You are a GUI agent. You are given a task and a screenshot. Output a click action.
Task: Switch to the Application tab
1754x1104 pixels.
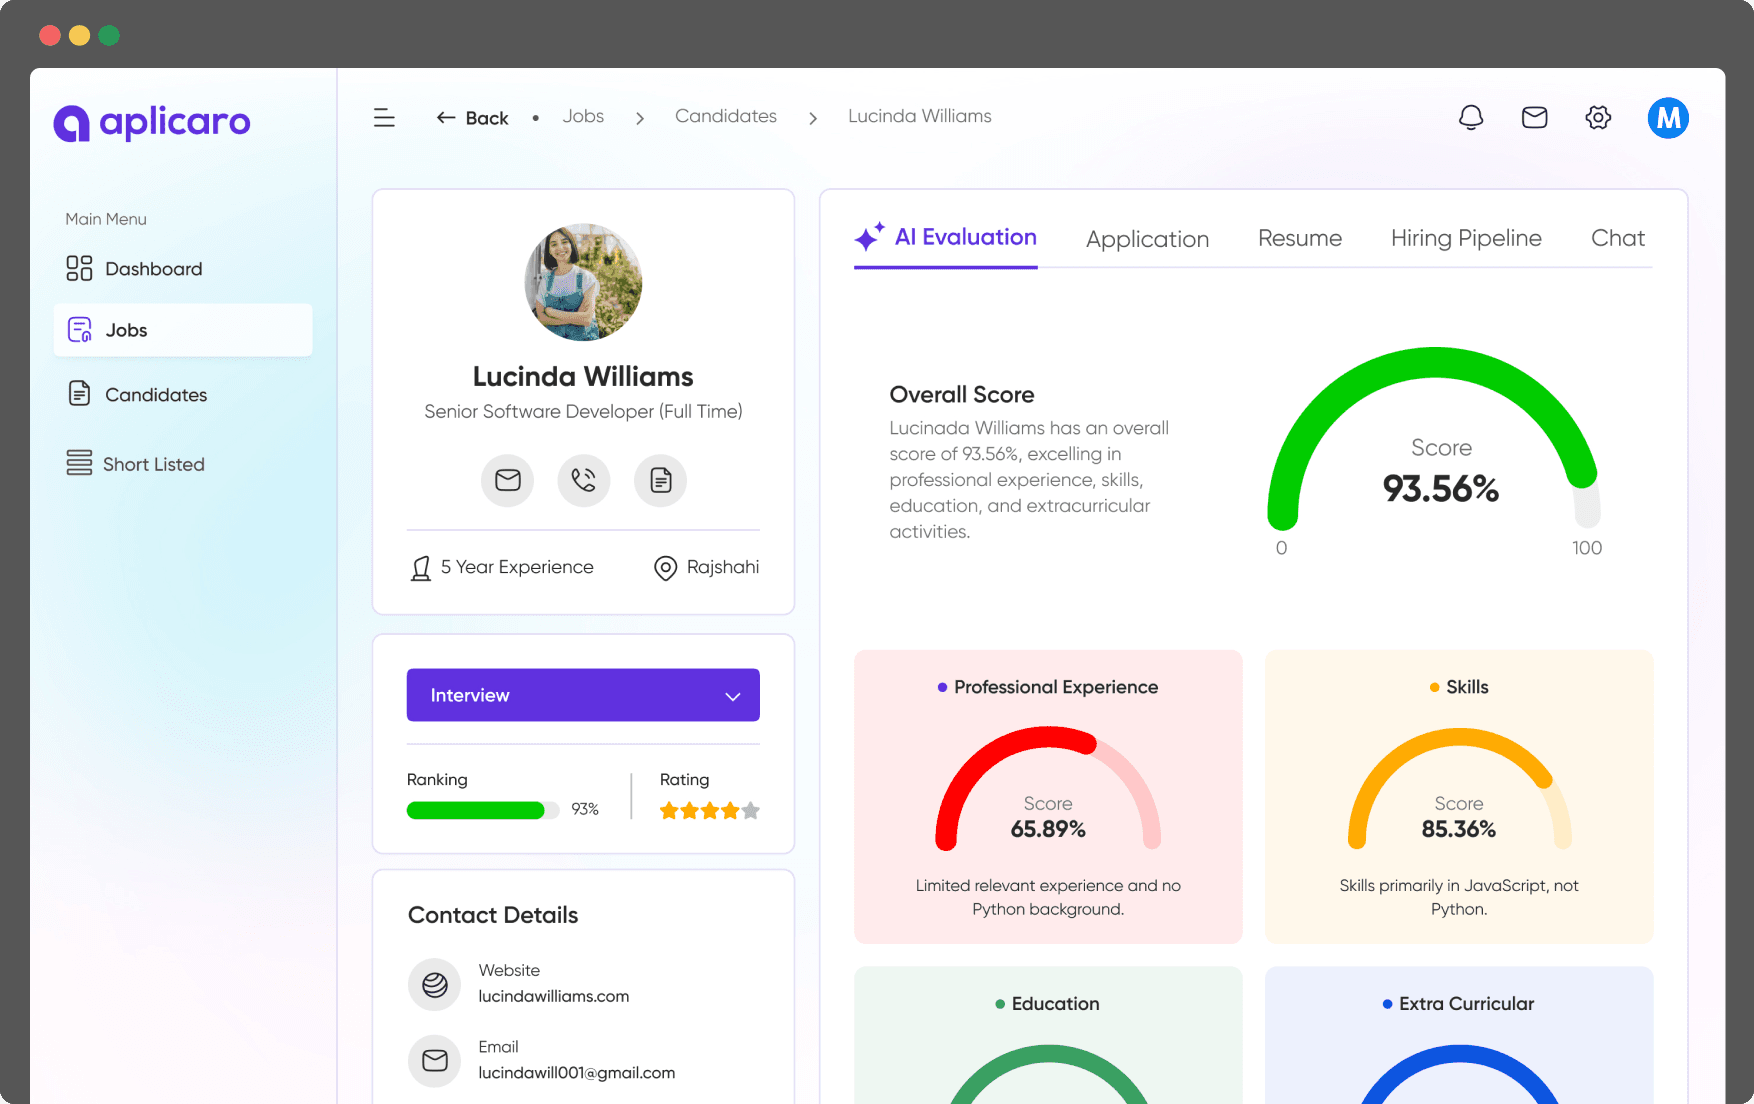click(x=1147, y=239)
